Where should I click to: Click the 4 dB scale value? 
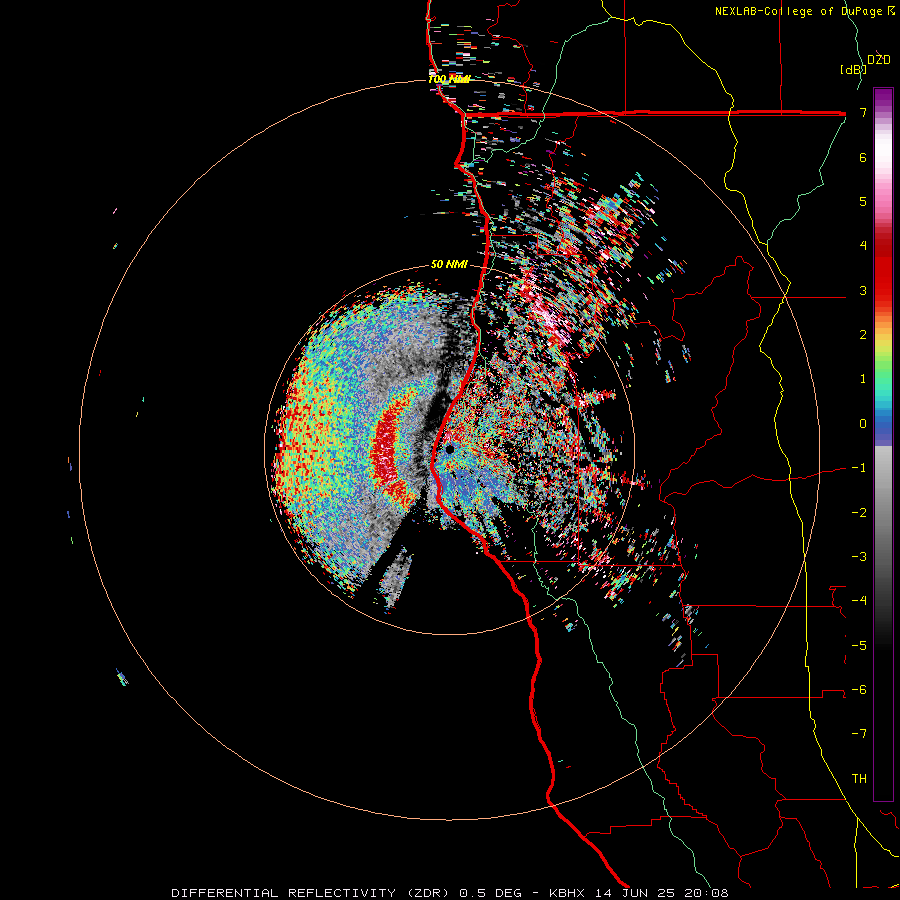coord(863,246)
